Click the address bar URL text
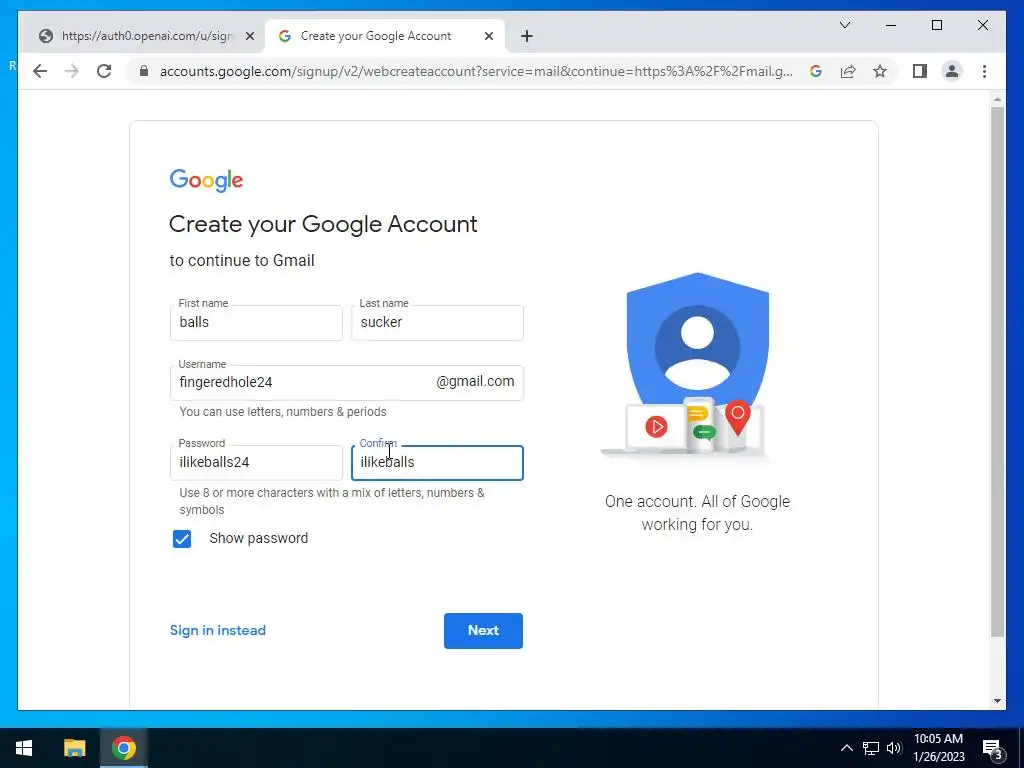This screenshot has width=1024, height=768. click(476, 71)
